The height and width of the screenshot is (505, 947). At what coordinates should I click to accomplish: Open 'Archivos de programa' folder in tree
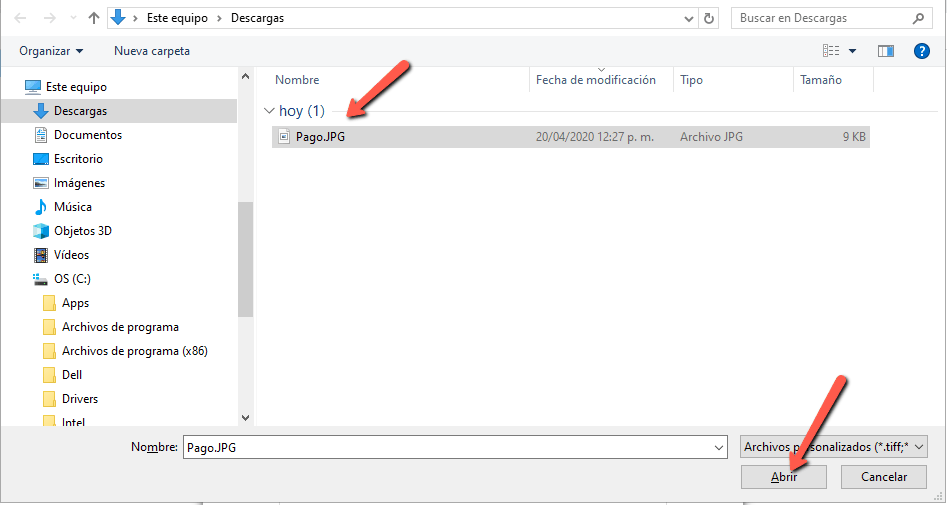(x=120, y=327)
